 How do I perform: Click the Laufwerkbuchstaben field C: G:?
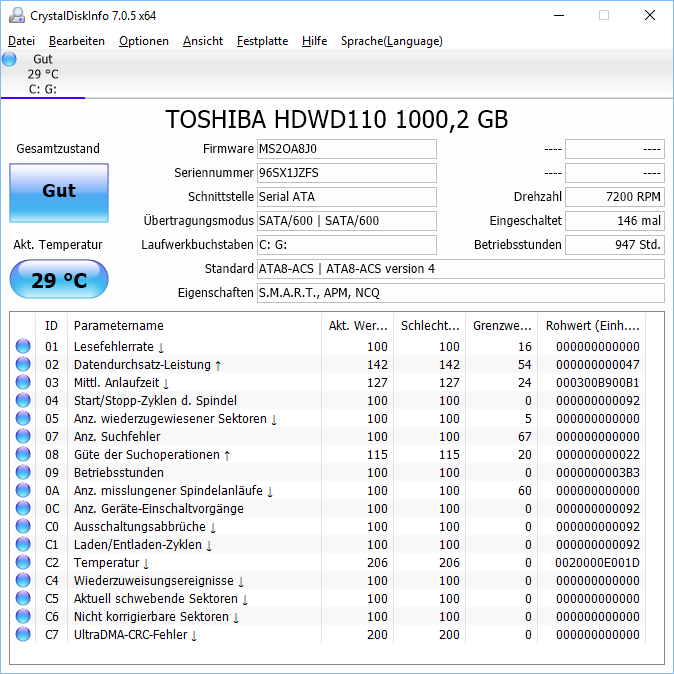[346, 245]
